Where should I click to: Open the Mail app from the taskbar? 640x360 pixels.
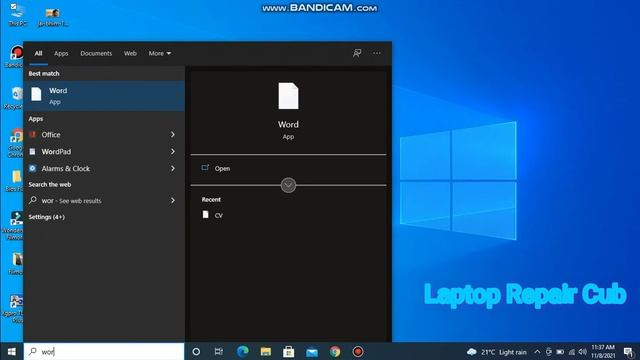[312, 351]
